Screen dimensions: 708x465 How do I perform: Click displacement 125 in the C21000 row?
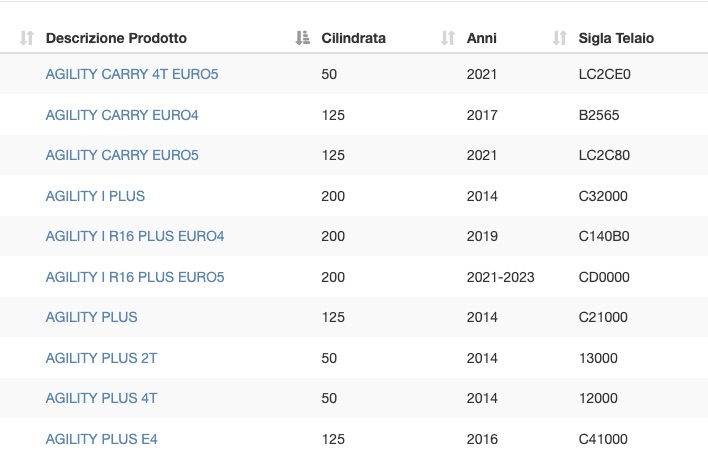click(x=333, y=317)
